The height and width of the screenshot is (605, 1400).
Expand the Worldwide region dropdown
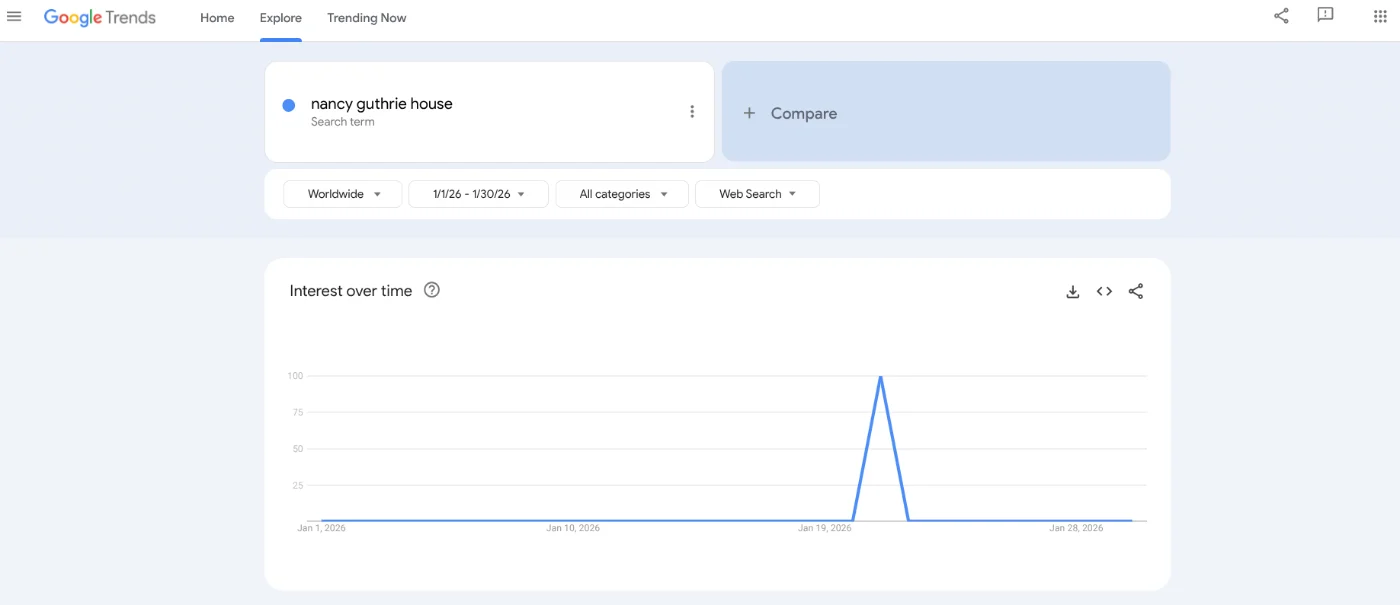point(343,194)
